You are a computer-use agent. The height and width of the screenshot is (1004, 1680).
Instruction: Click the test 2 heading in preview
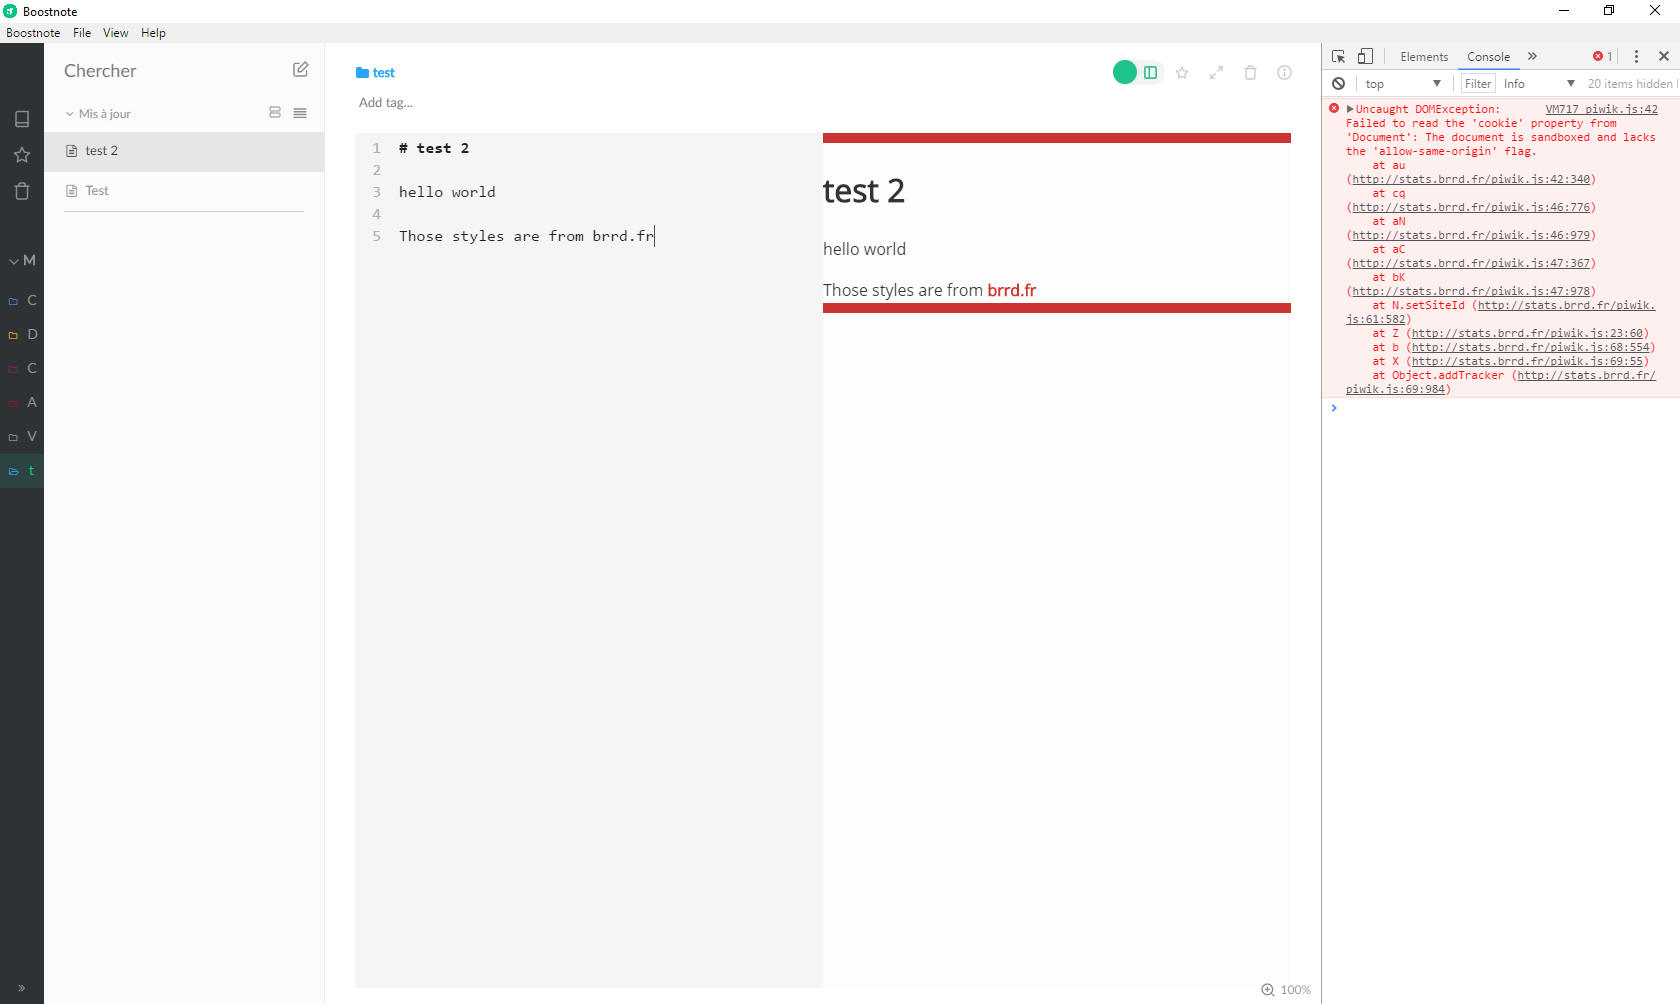[x=864, y=191]
